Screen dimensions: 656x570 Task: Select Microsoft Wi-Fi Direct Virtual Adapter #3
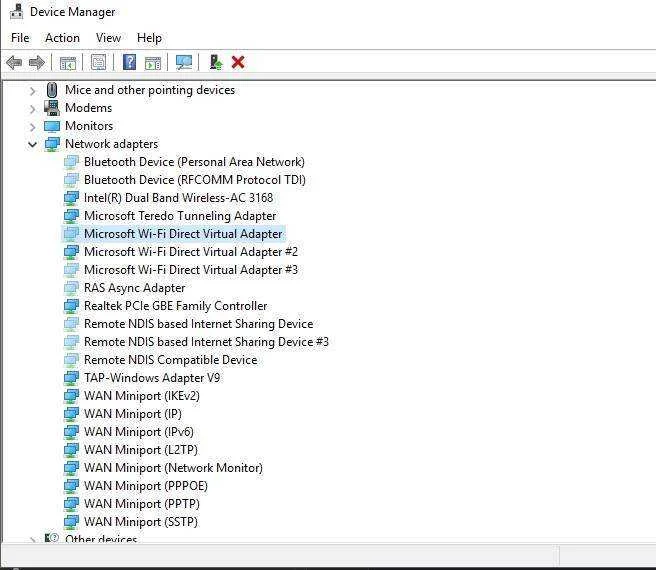coord(191,270)
